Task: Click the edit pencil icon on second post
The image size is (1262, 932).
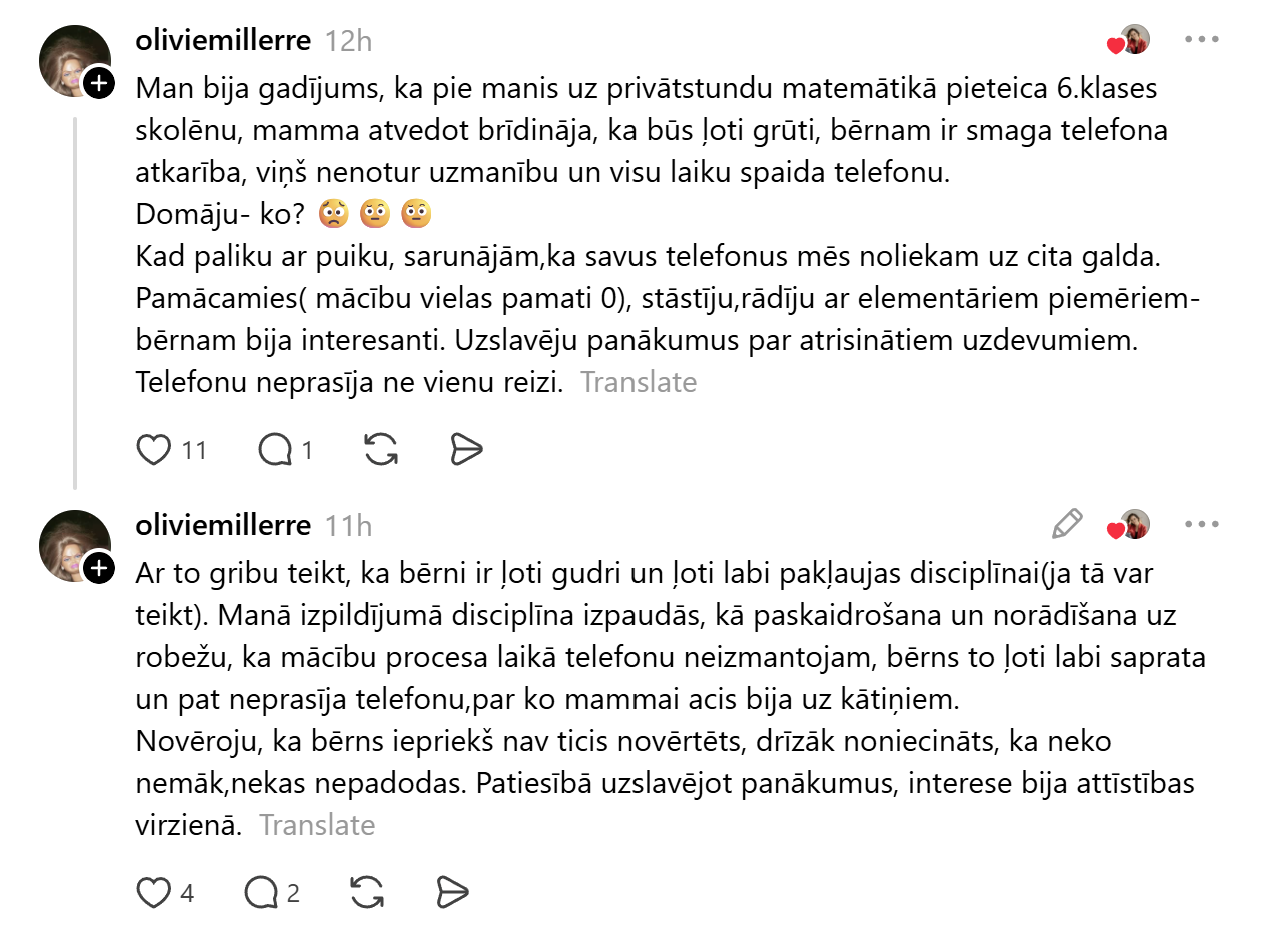Action: [1067, 523]
